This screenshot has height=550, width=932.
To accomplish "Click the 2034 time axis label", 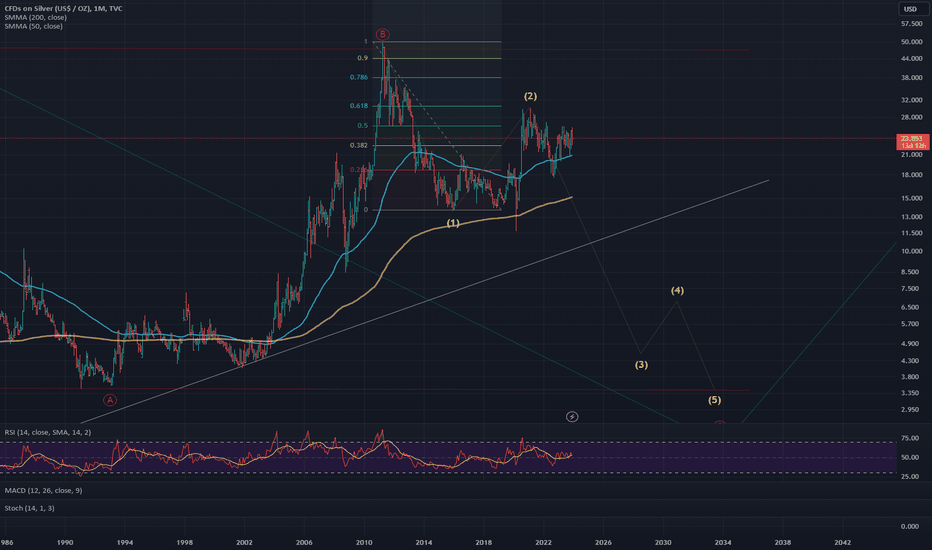I will tap(723, 542).
